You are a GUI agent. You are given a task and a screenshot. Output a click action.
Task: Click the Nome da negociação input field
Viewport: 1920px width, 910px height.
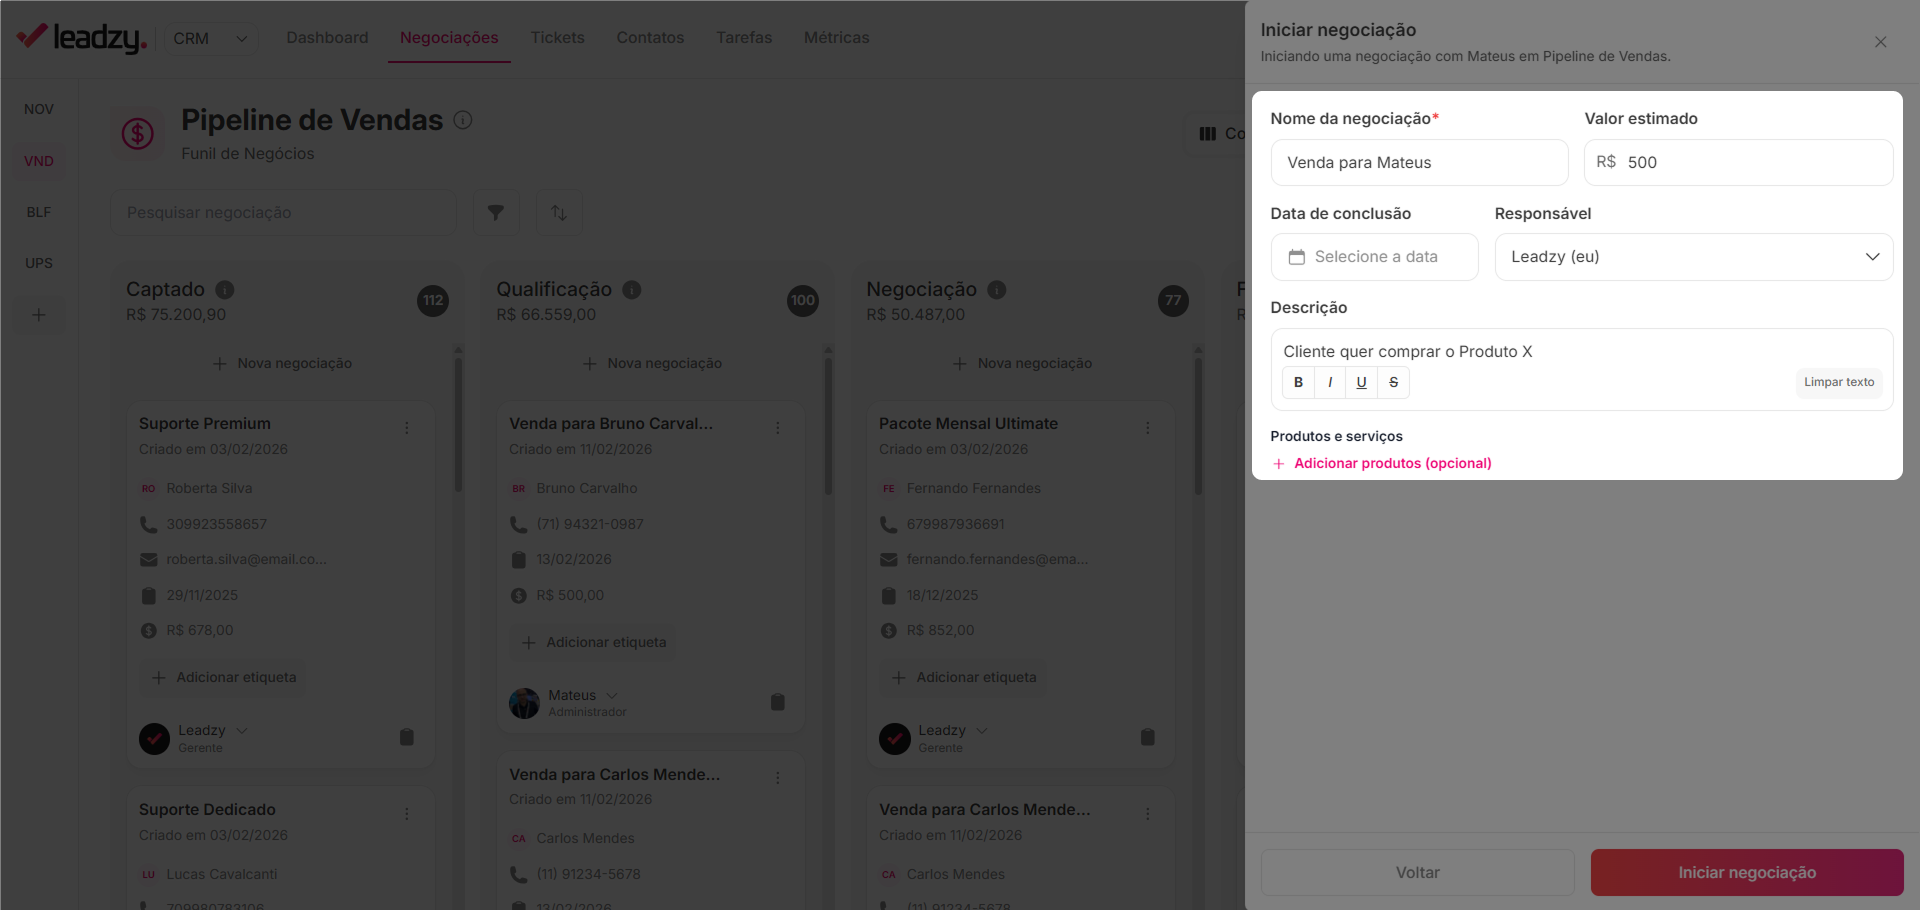[x=1419, y=162]
